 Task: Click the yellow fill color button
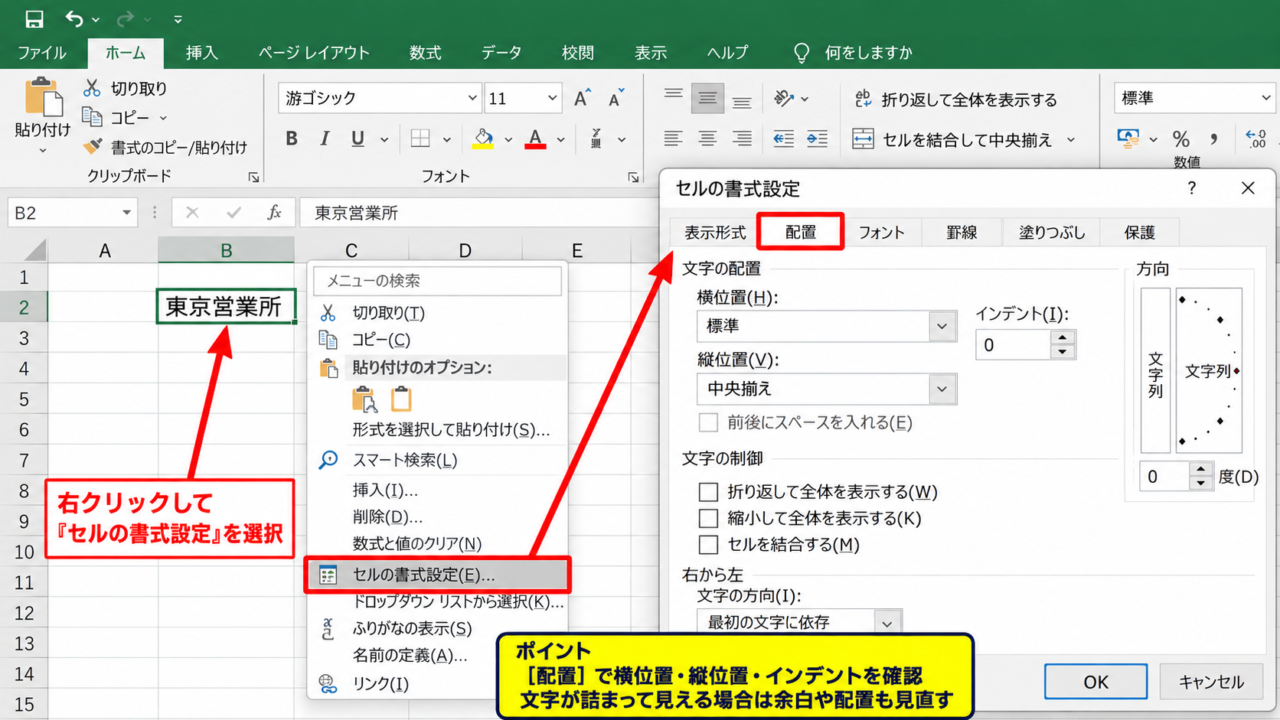coord(483,139)
